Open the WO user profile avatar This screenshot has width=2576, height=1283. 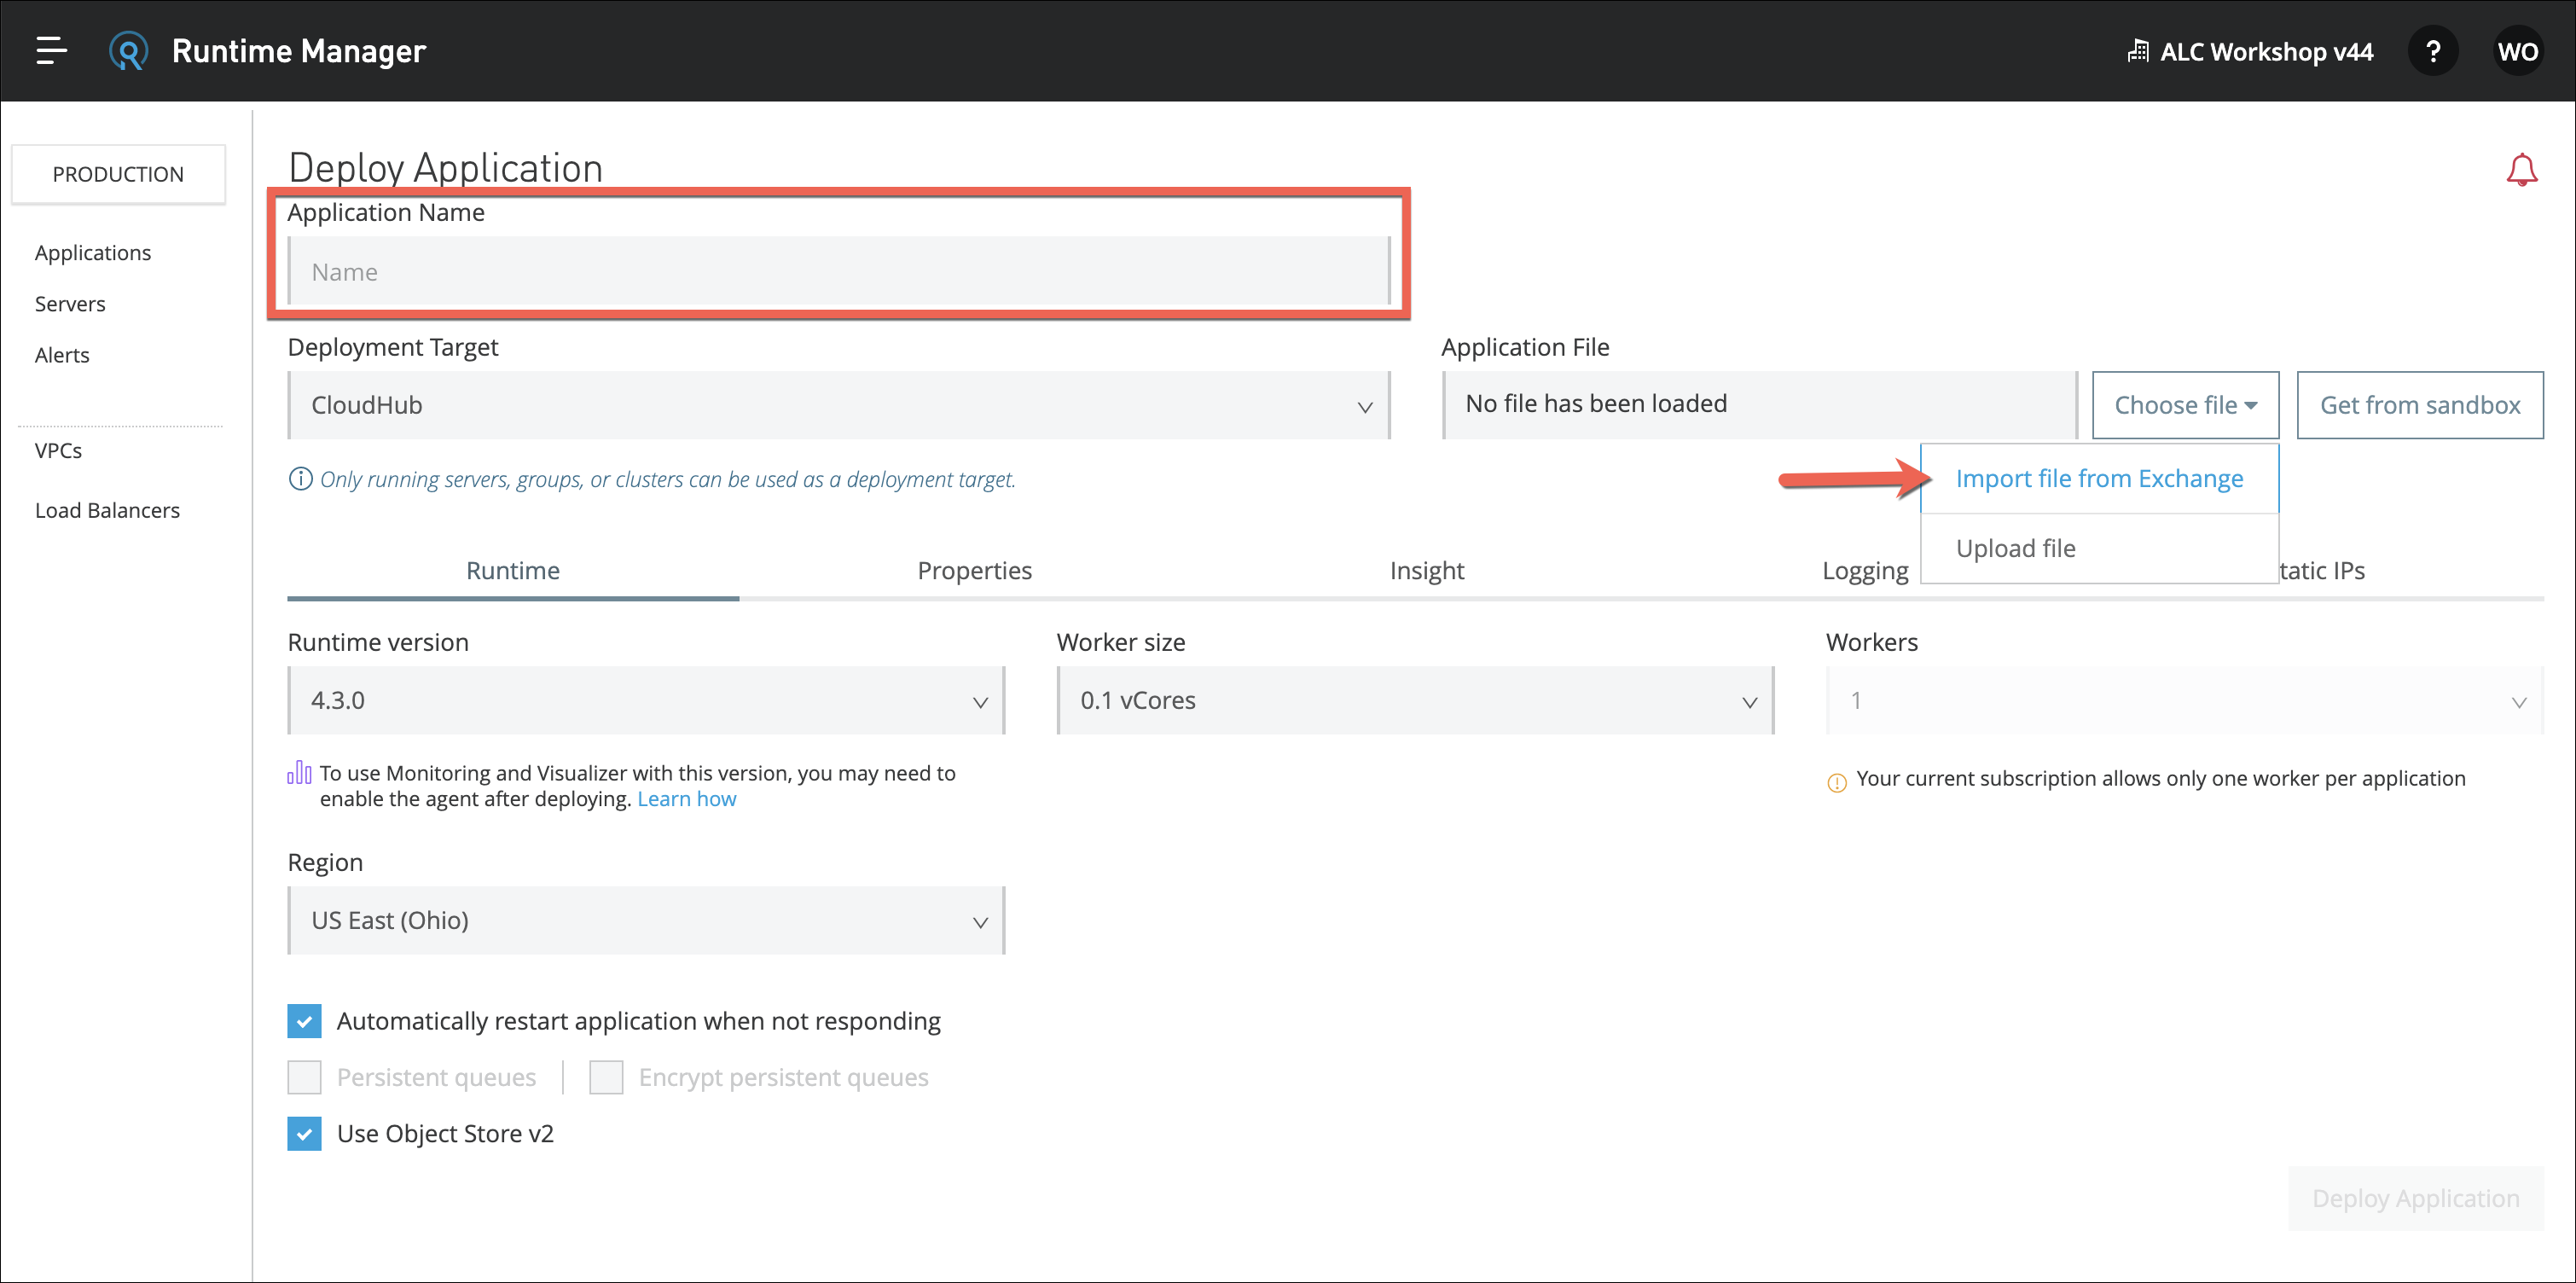pyautogui.click(x=2517, y=51)
